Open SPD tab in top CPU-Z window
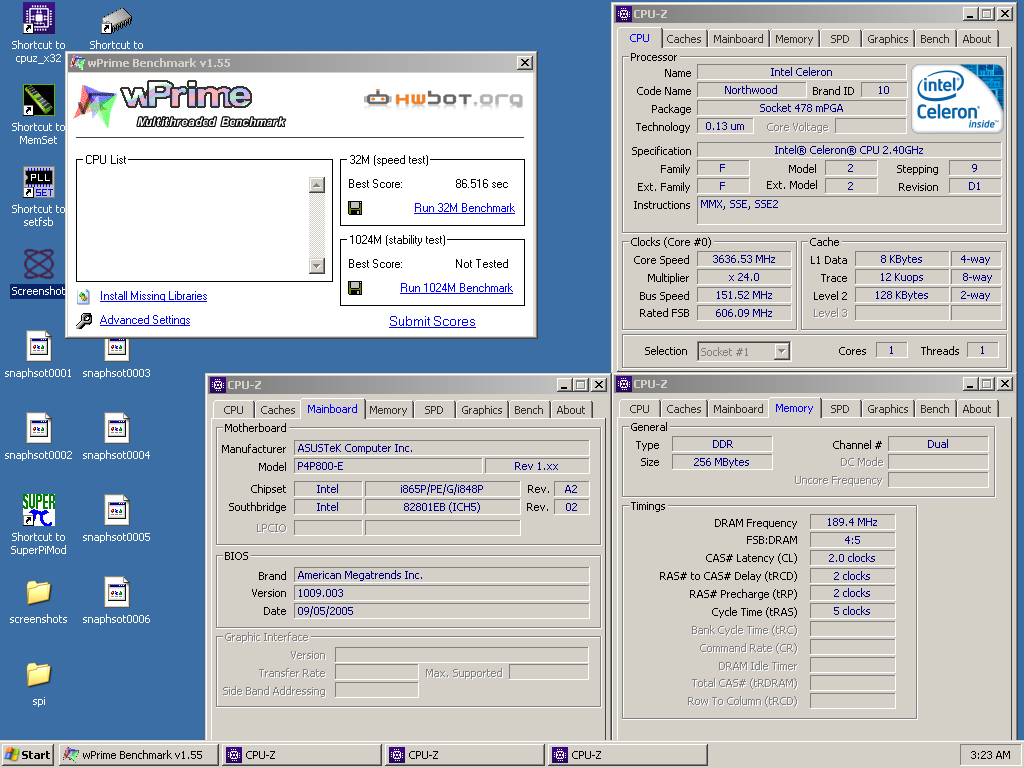1024x768 pixels. pyautogui.click(x=839, y=39)
